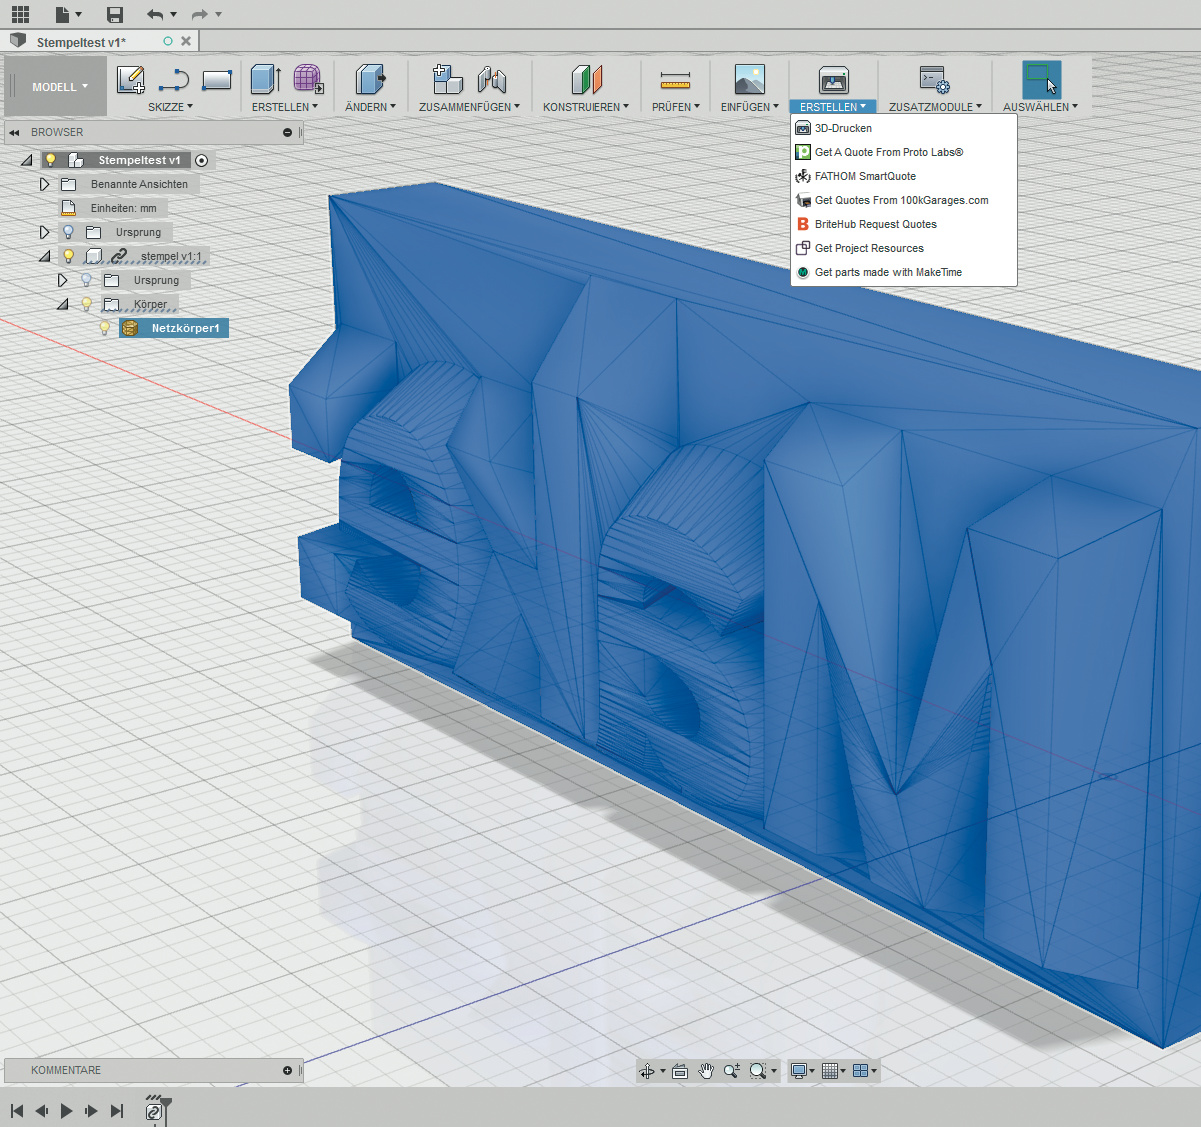Click the save disk icon
The width and height of the screenshot is (1201, 1127).
115,14
